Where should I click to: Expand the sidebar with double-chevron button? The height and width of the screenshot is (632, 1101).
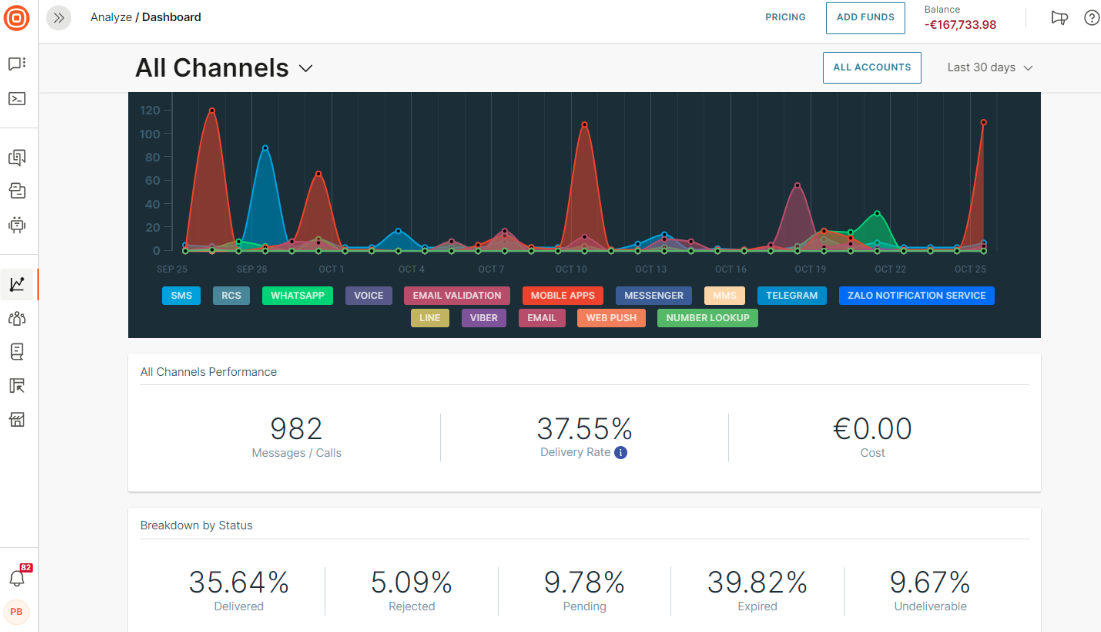click(x=59, y=18)
